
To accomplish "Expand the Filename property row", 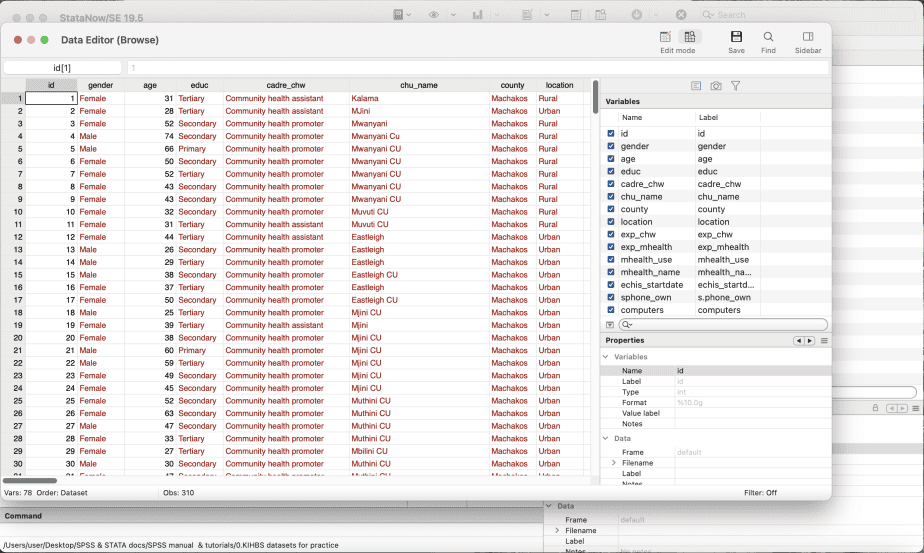I will point(614,463).
